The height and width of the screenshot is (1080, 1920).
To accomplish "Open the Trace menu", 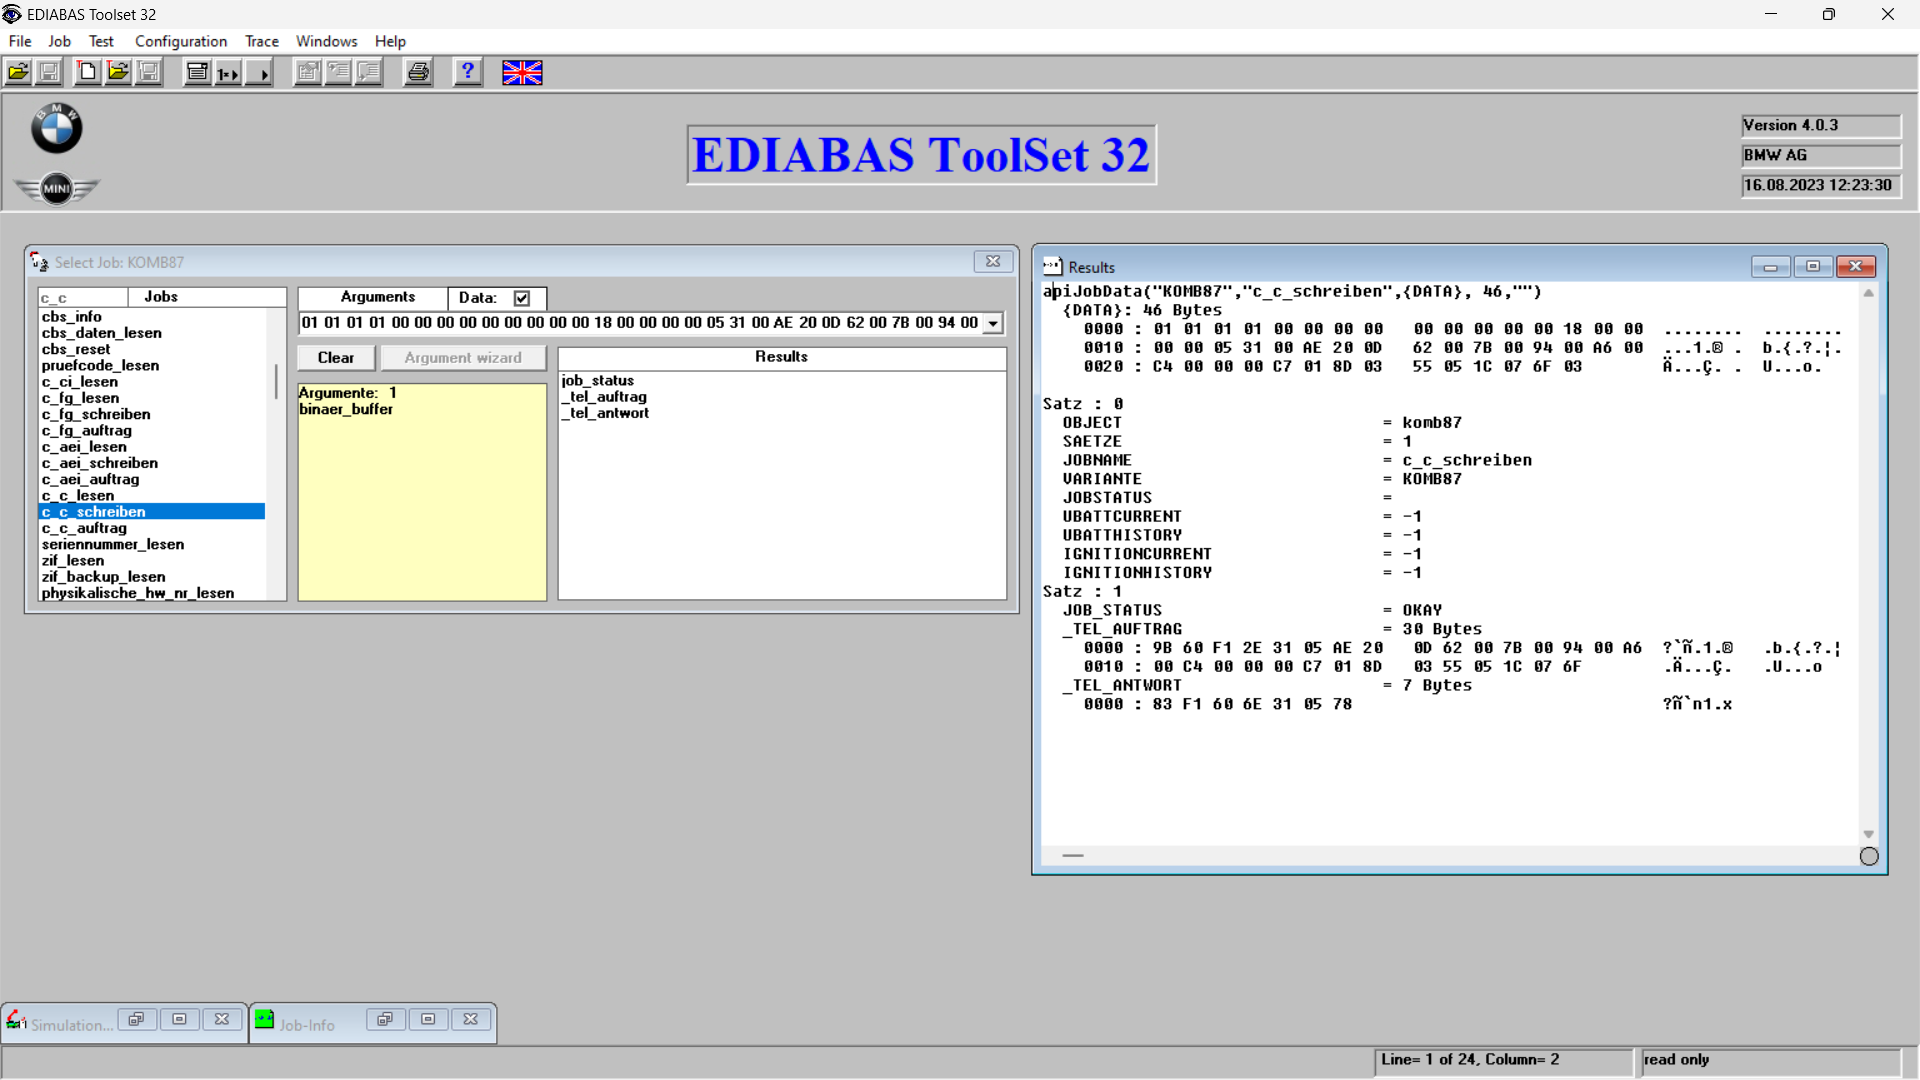I will [262, 41].
